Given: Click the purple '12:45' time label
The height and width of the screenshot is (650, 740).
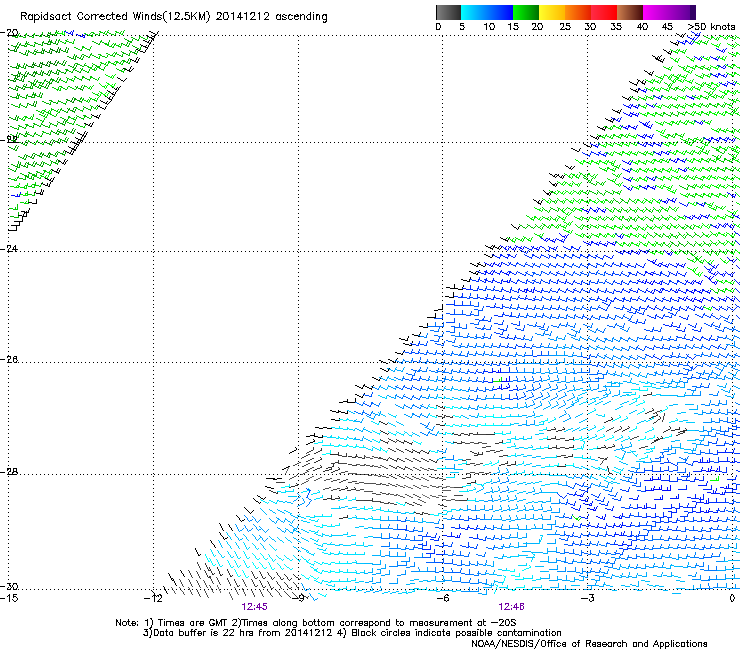Looking at the screenshot, I should click(x=254, y=607).
